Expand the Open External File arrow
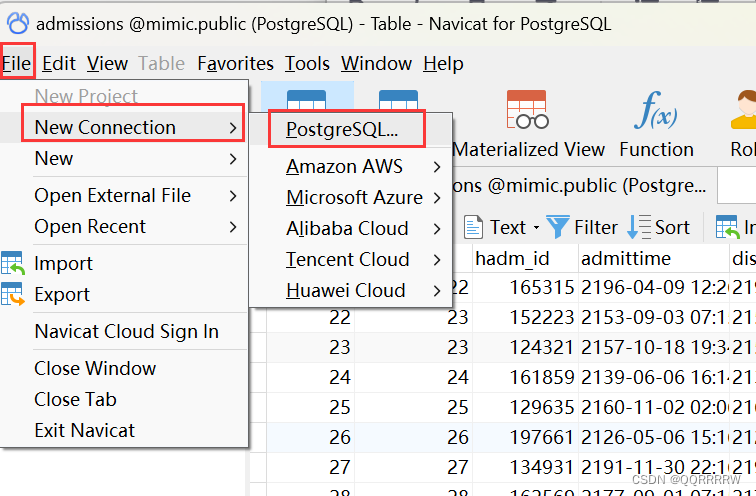Viewport: 756px width, 496px height. (233, 196)
